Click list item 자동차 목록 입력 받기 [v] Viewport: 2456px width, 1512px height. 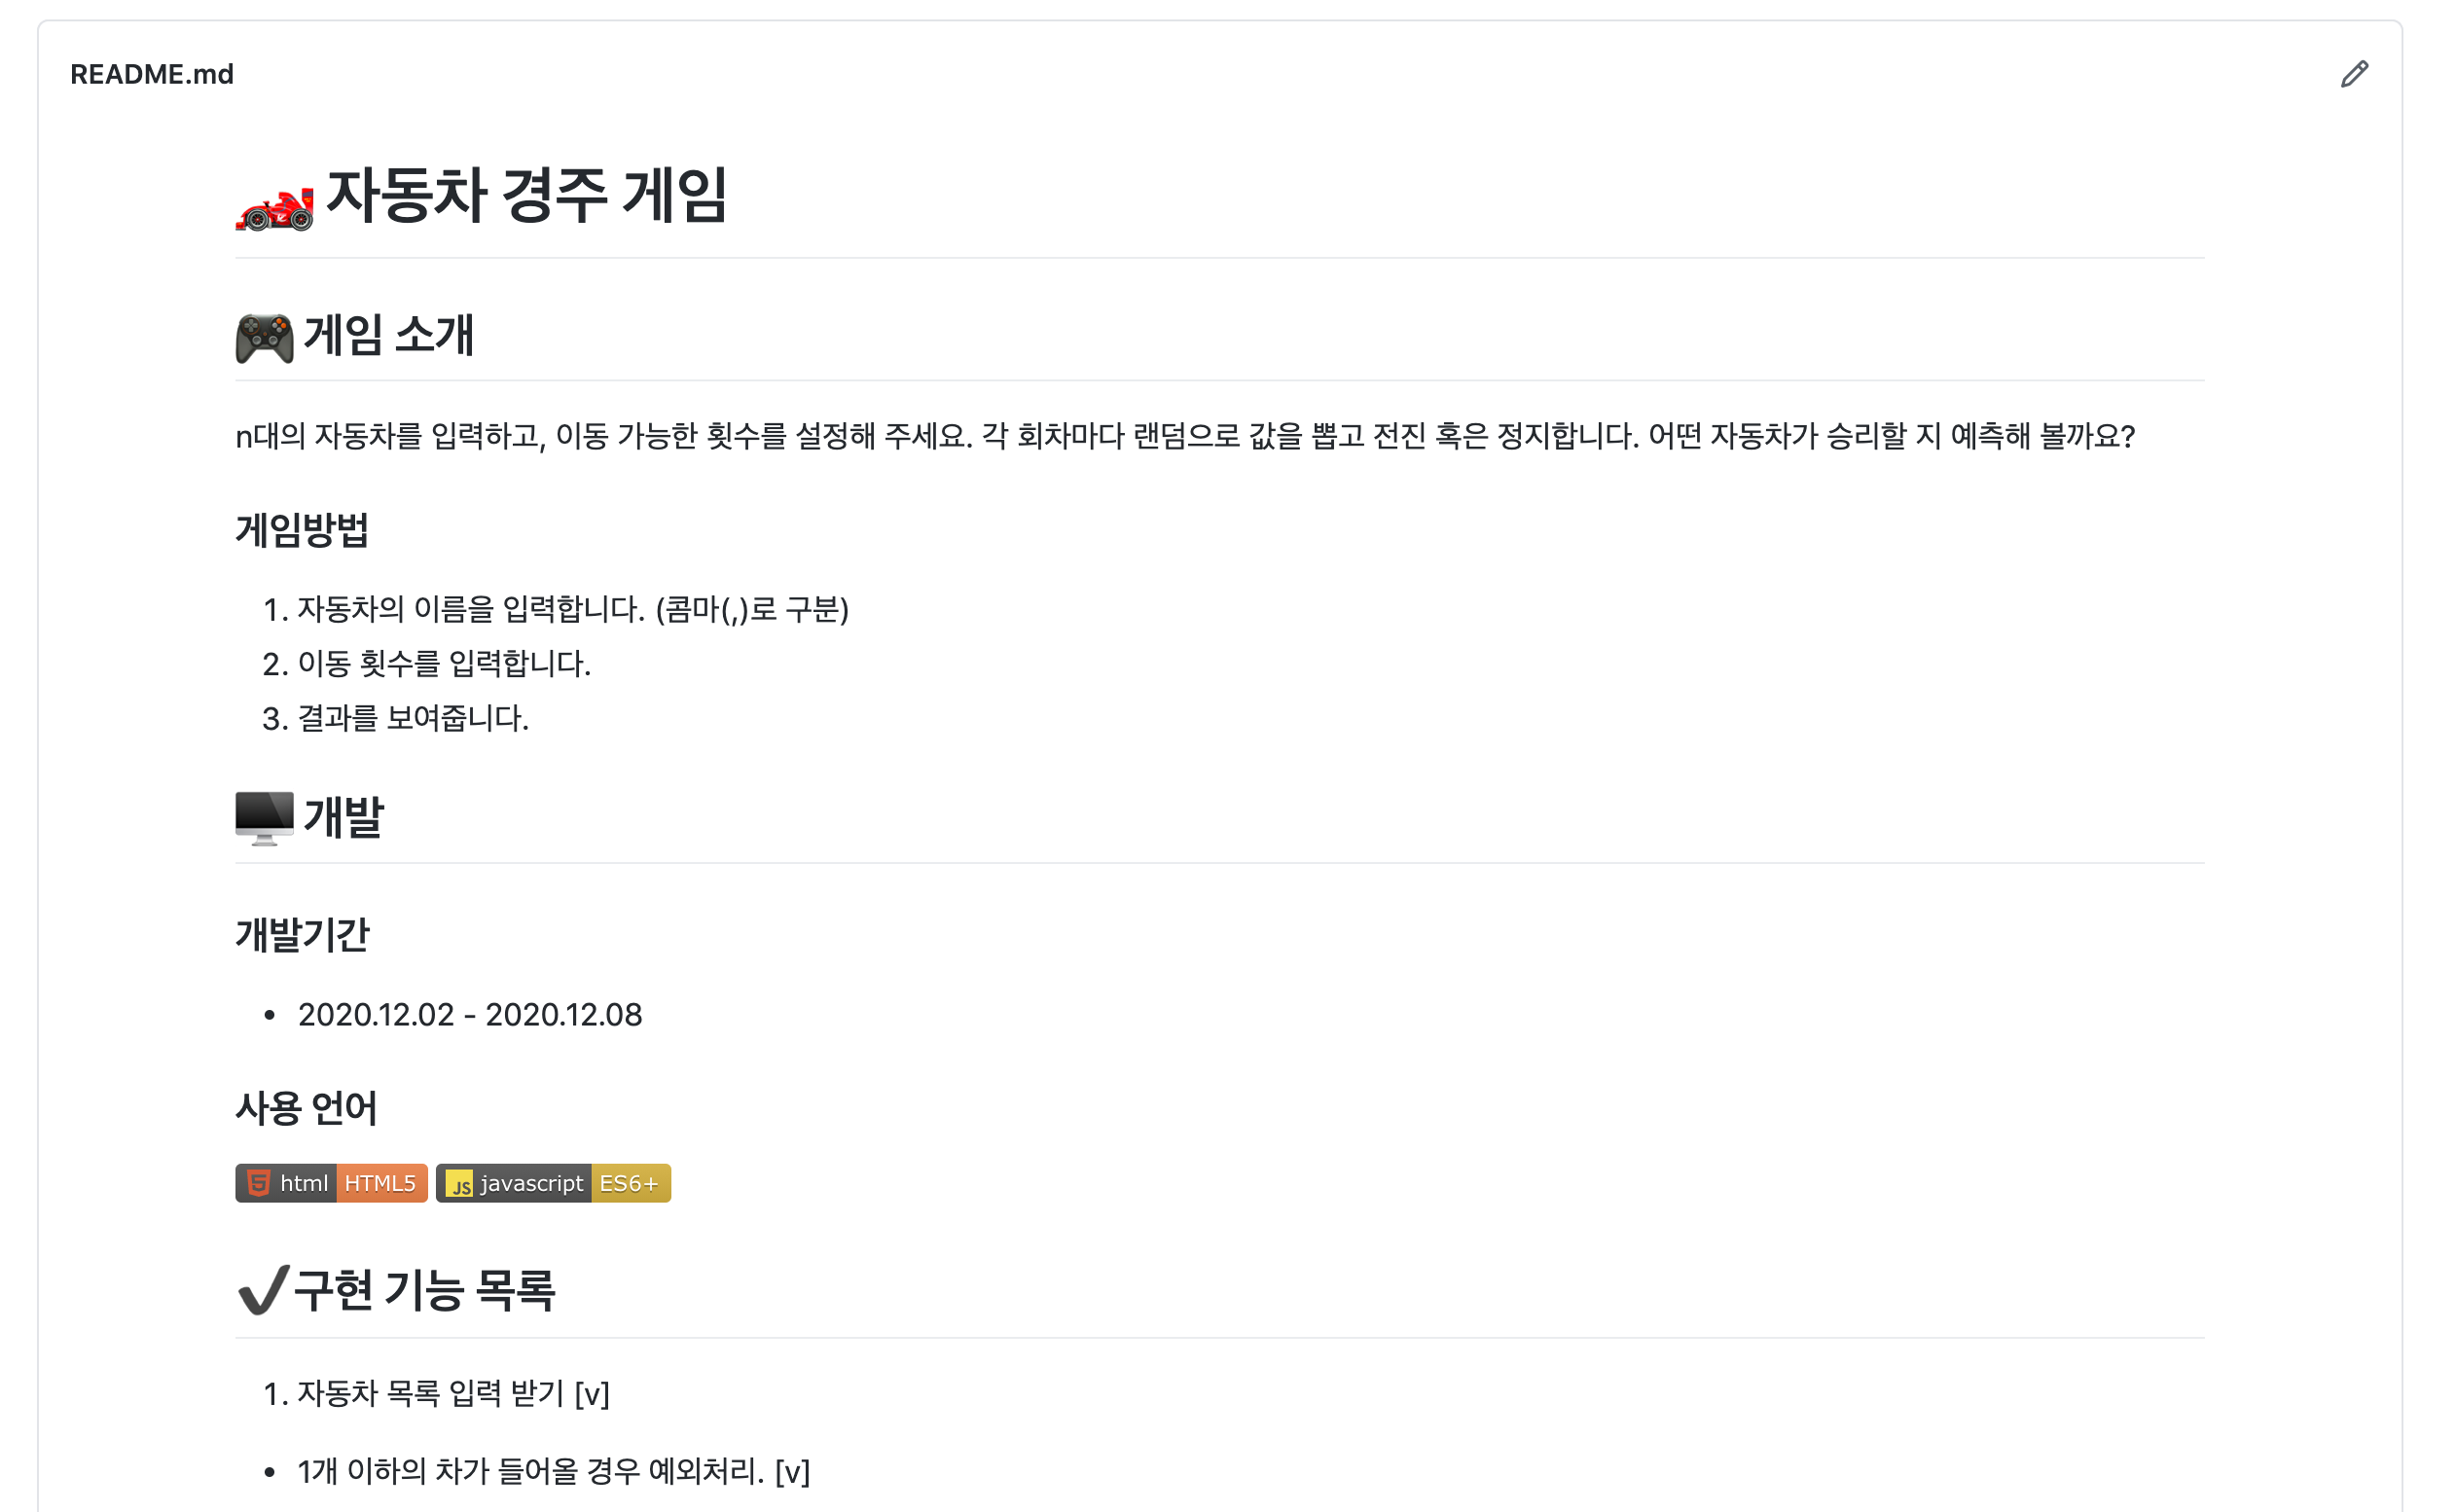coord(454,1393)
